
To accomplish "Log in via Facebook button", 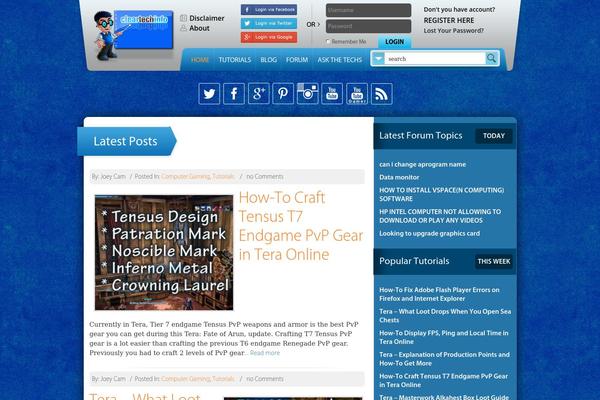I will click(269, 10).
